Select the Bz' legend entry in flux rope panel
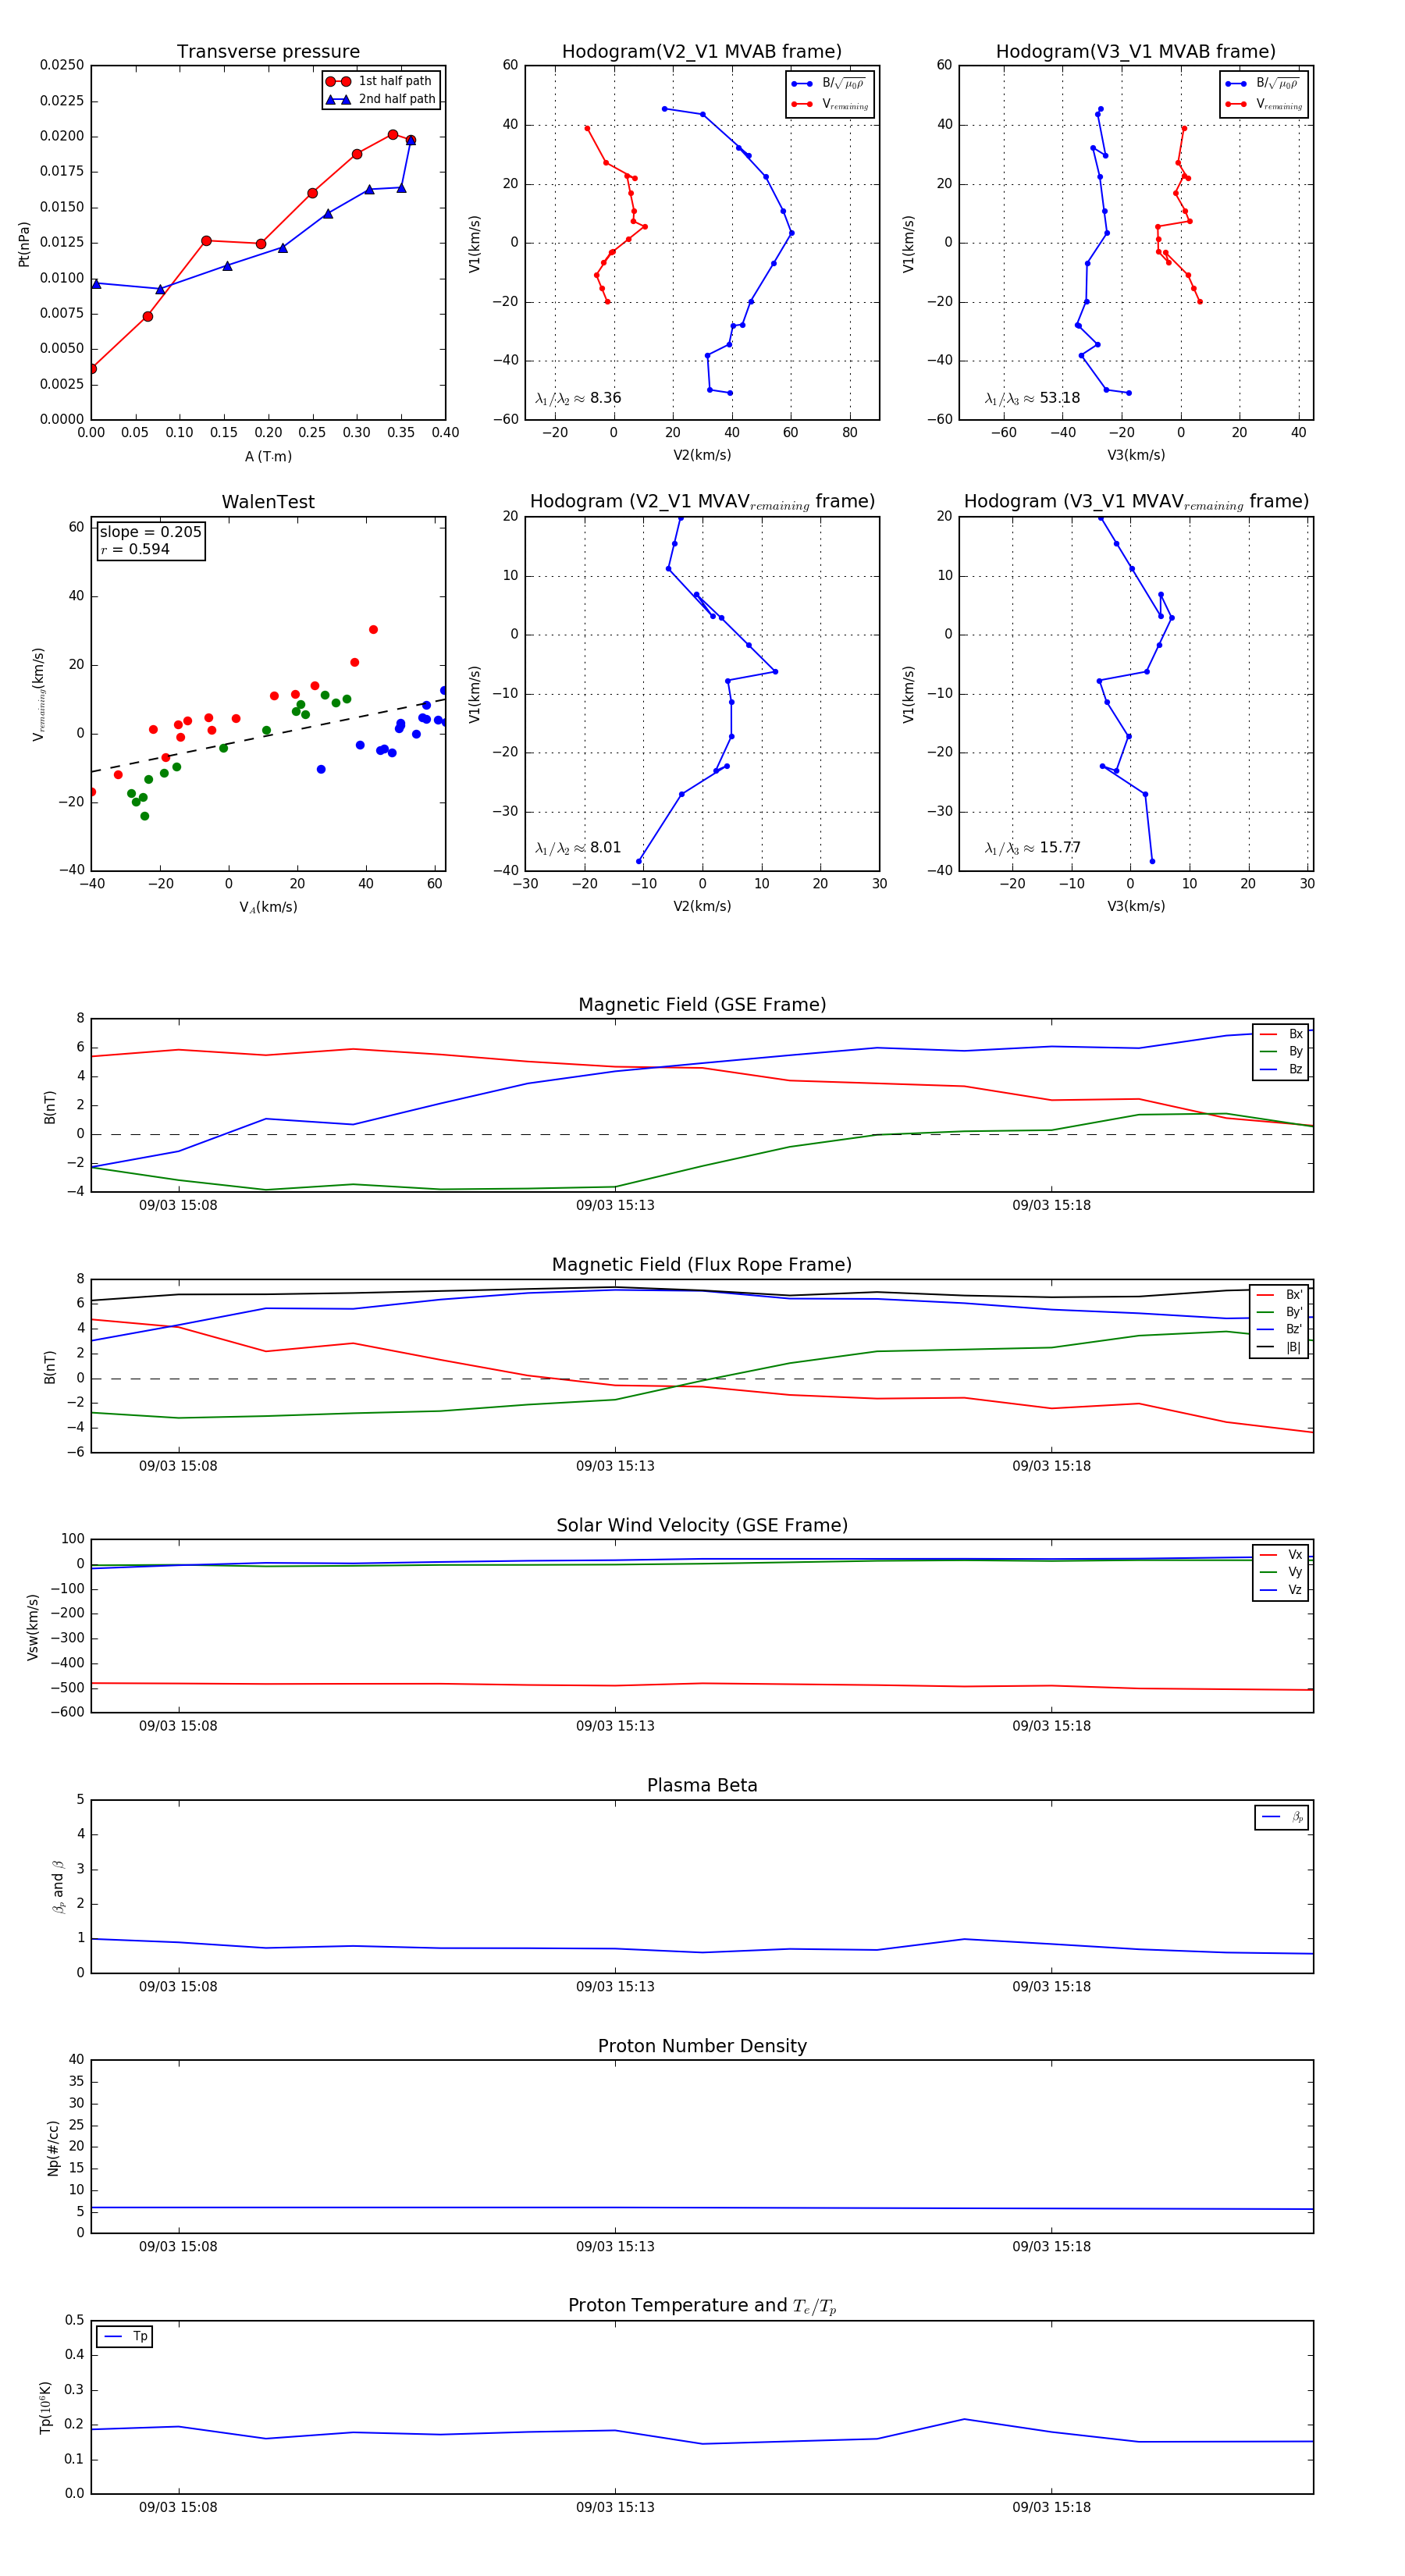Image resolution: width=1405 pixels, height=2576 pixels. pyautogui.click(x=1280, y=1329)
